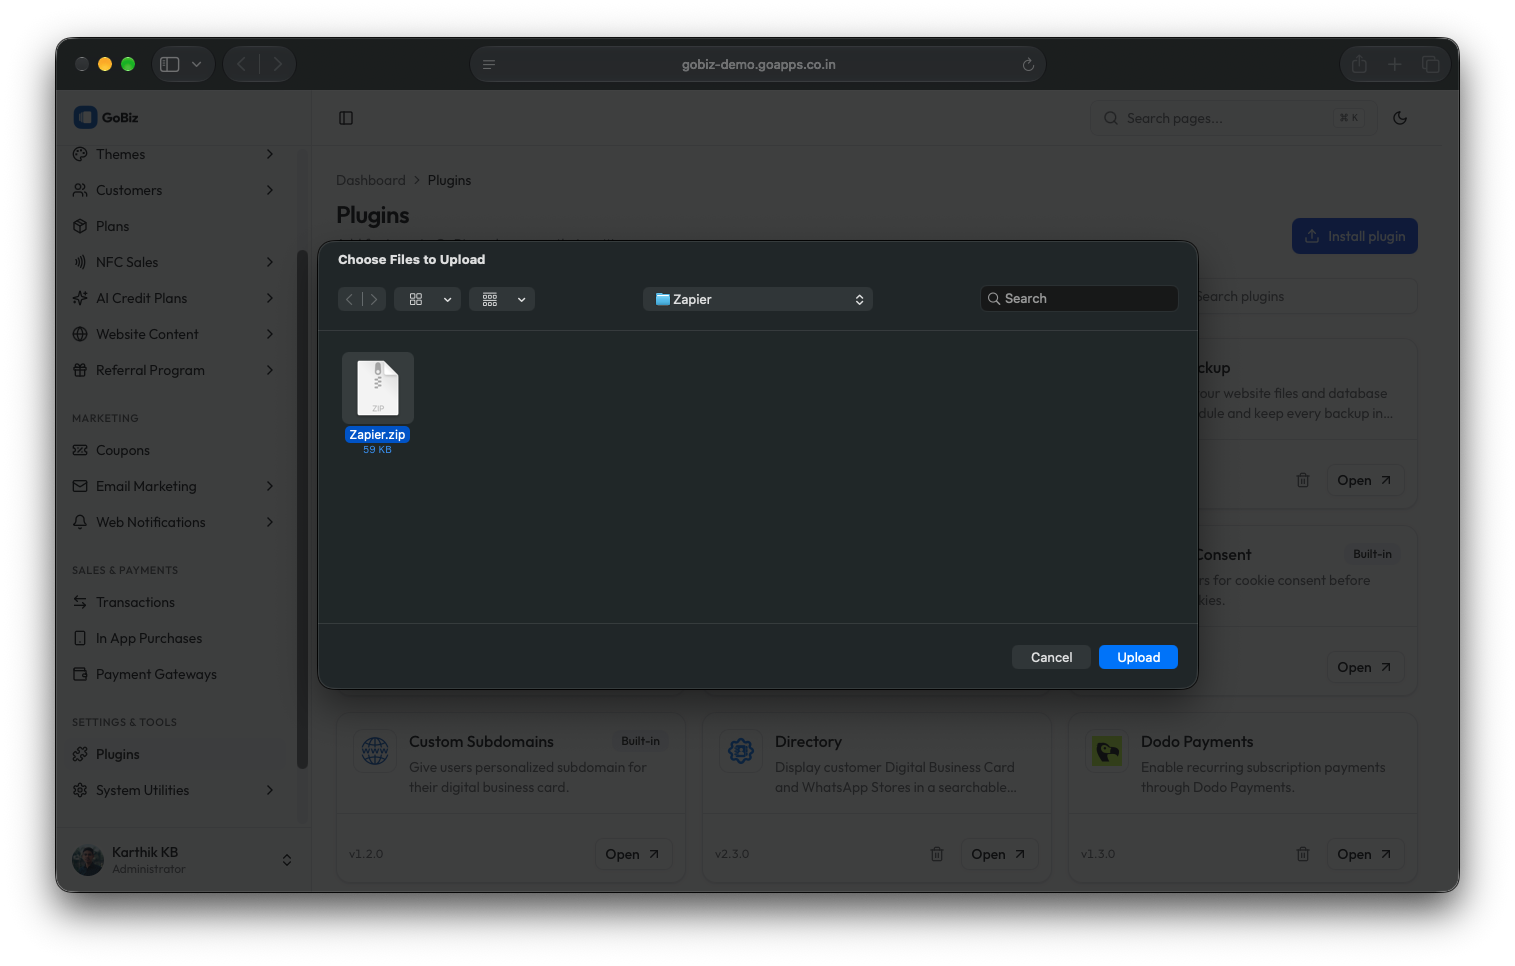The image size is (1515, 966).
Task: Click the Search pages field
Action: [x=1233, y=118]
